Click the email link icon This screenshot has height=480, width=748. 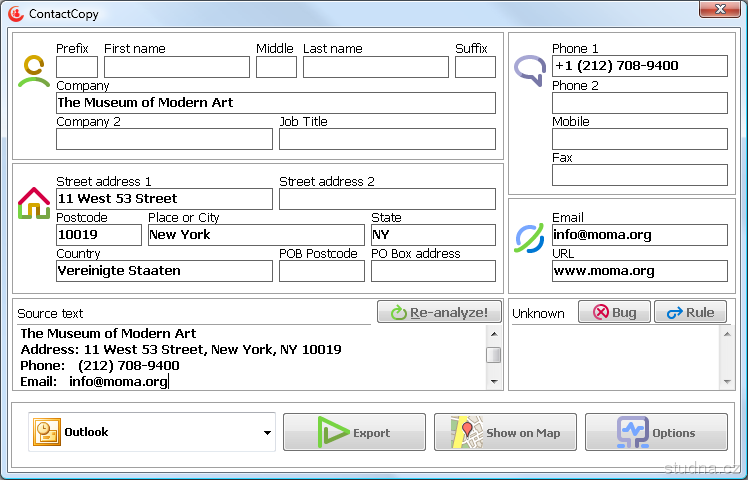(530, 238)
